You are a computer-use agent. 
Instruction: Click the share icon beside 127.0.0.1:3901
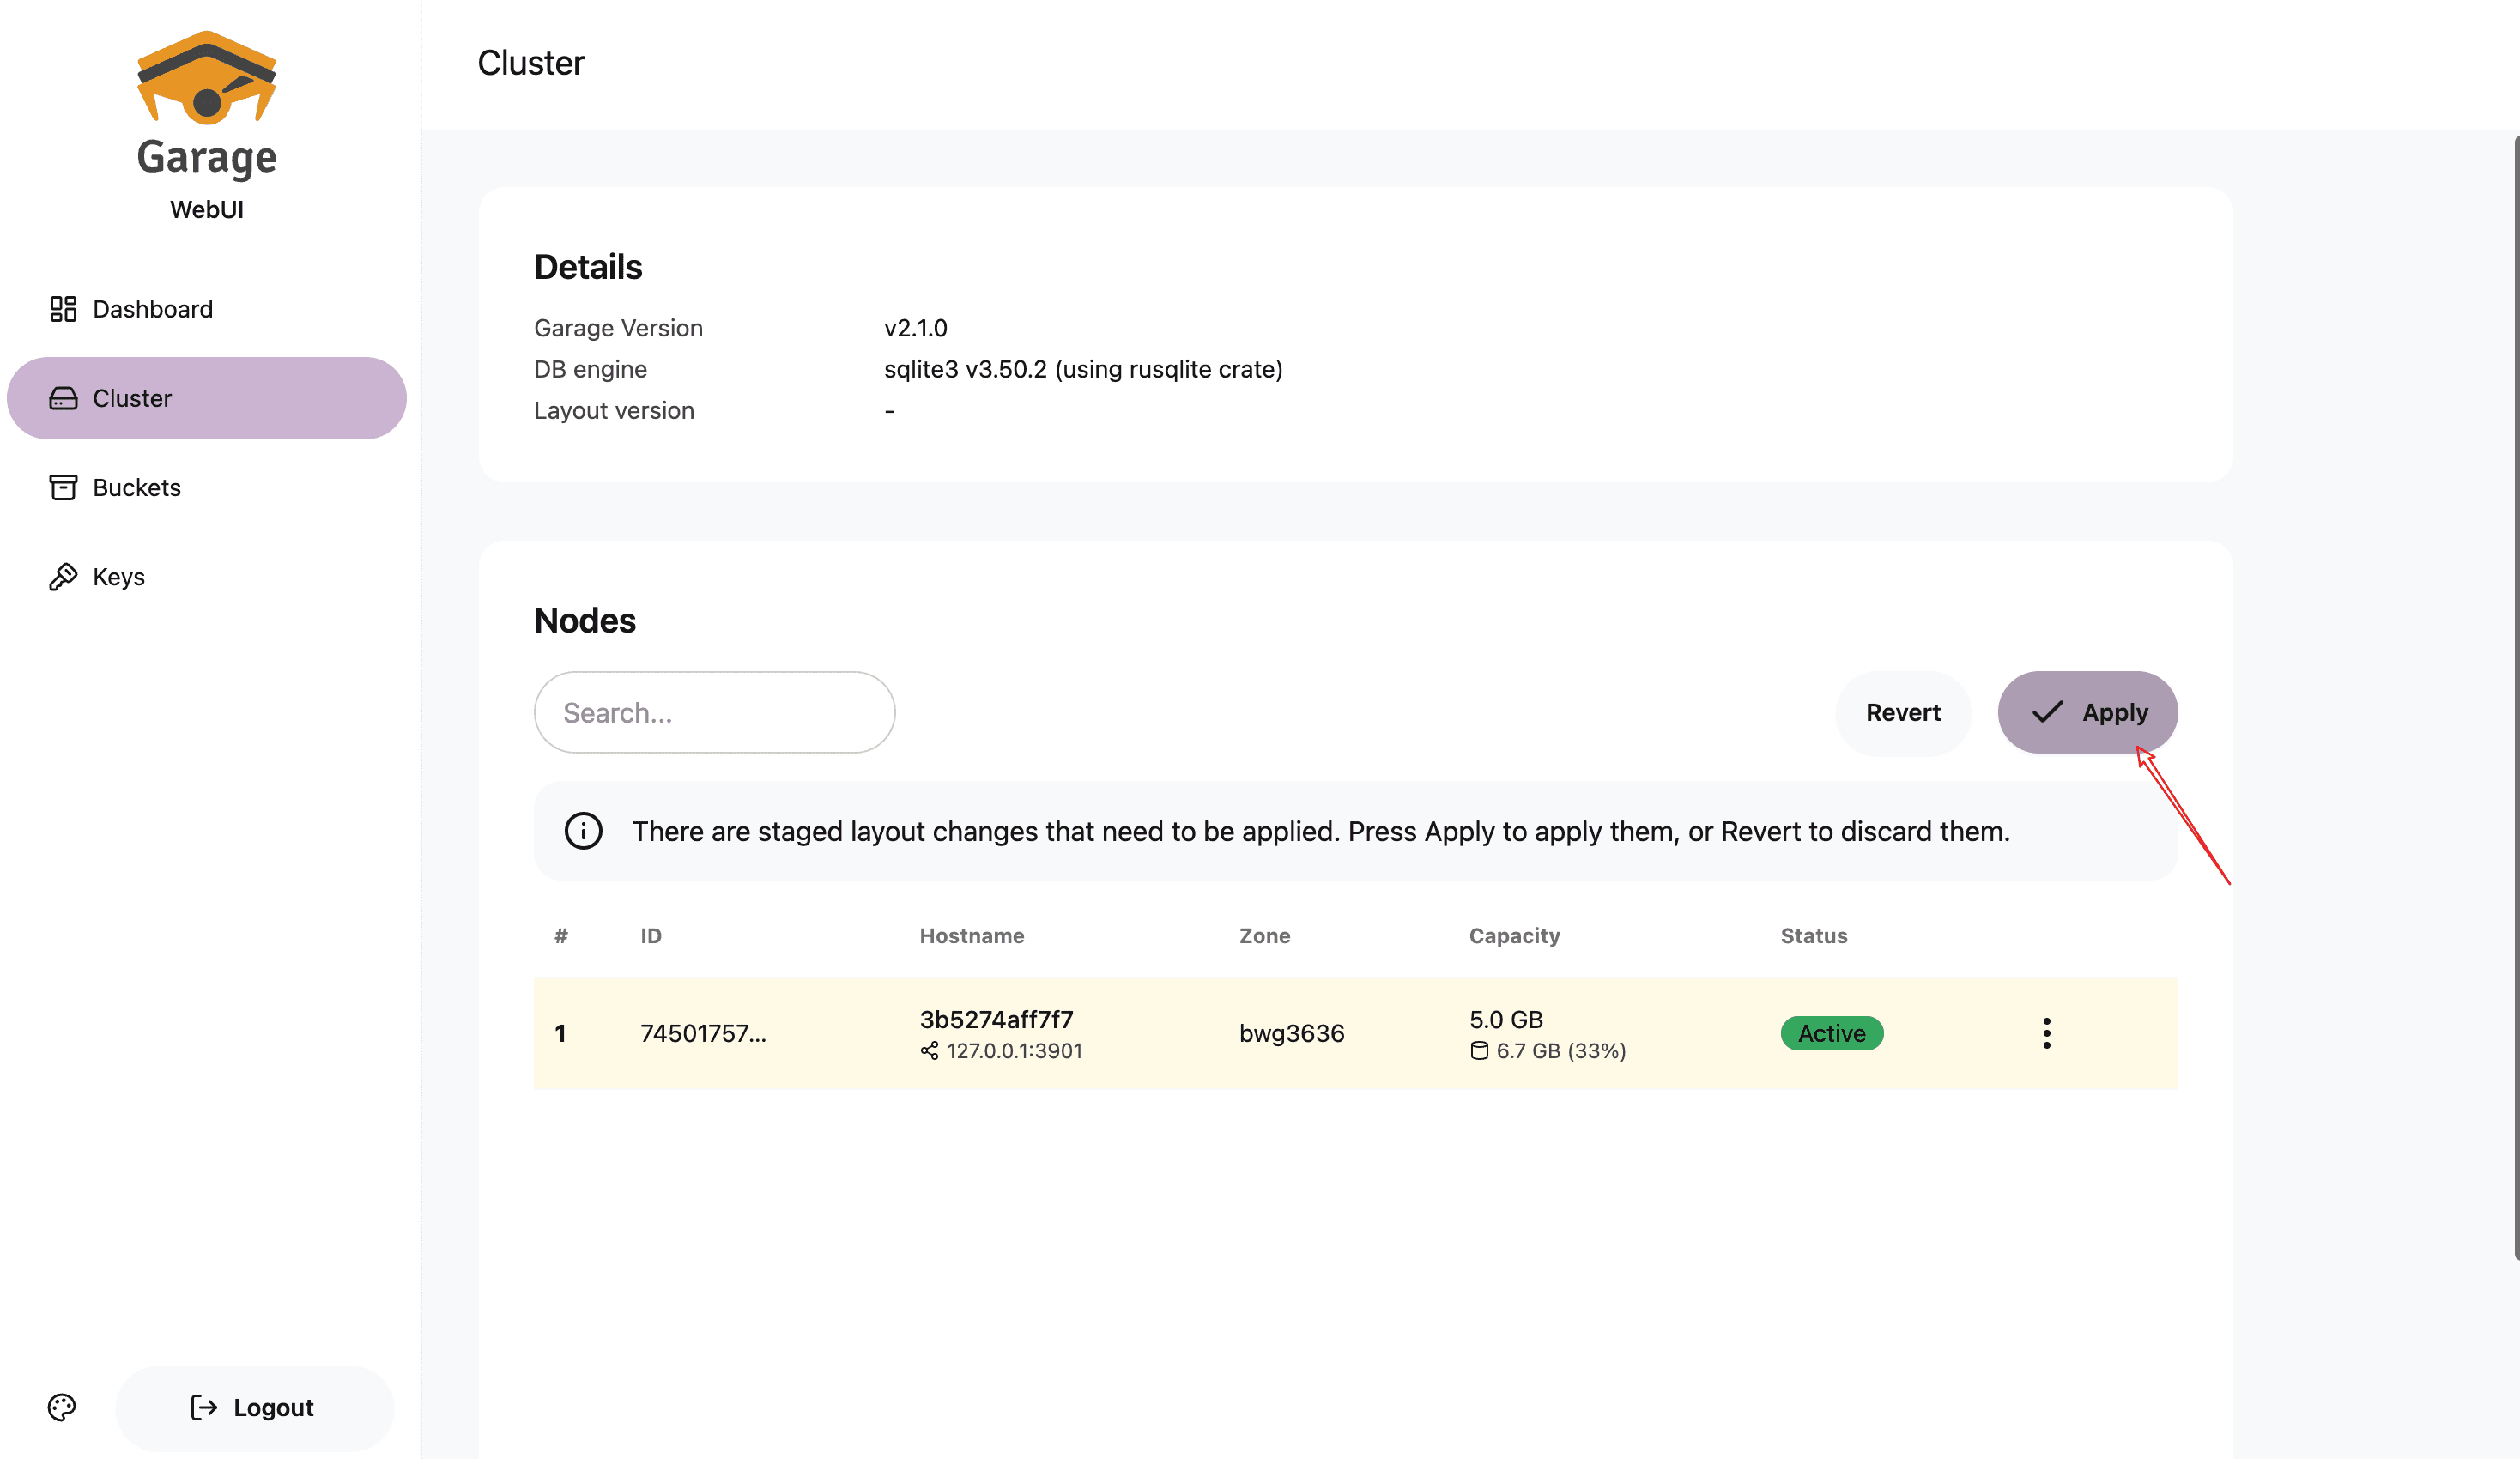[x=929, y=1051]
